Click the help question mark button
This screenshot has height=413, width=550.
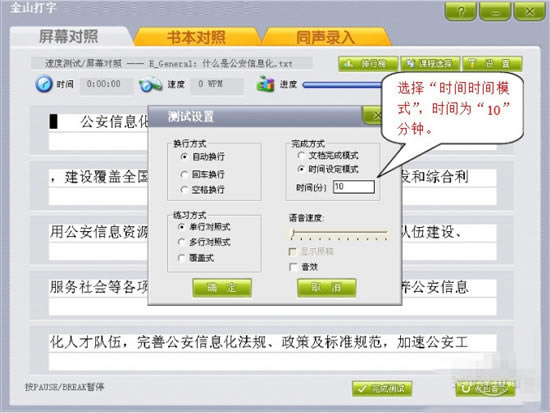pos(461,12)
